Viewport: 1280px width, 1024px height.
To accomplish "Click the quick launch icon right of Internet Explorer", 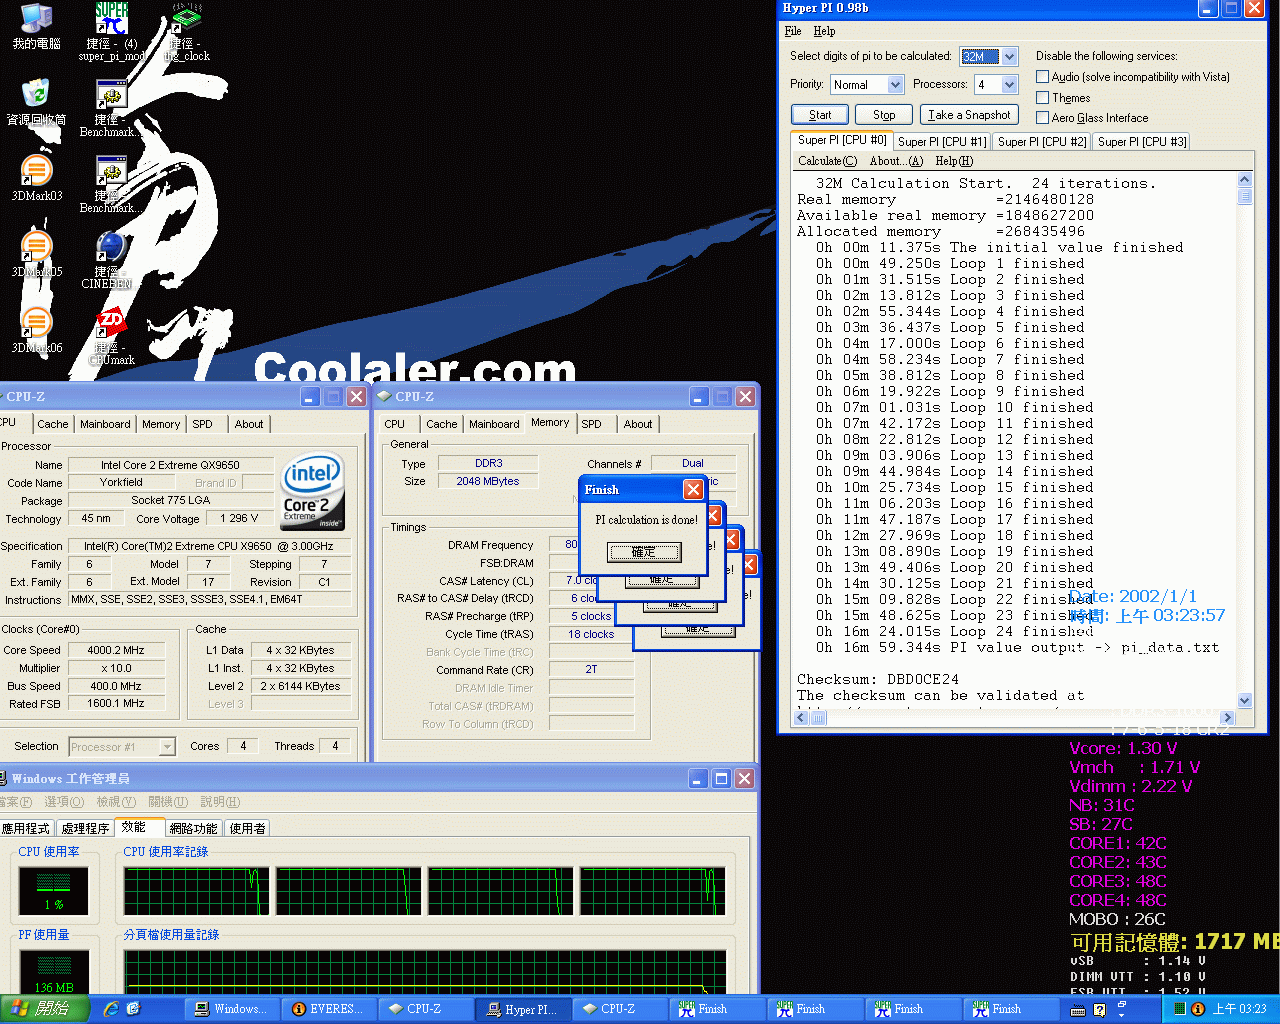I will click(134, 1009).
